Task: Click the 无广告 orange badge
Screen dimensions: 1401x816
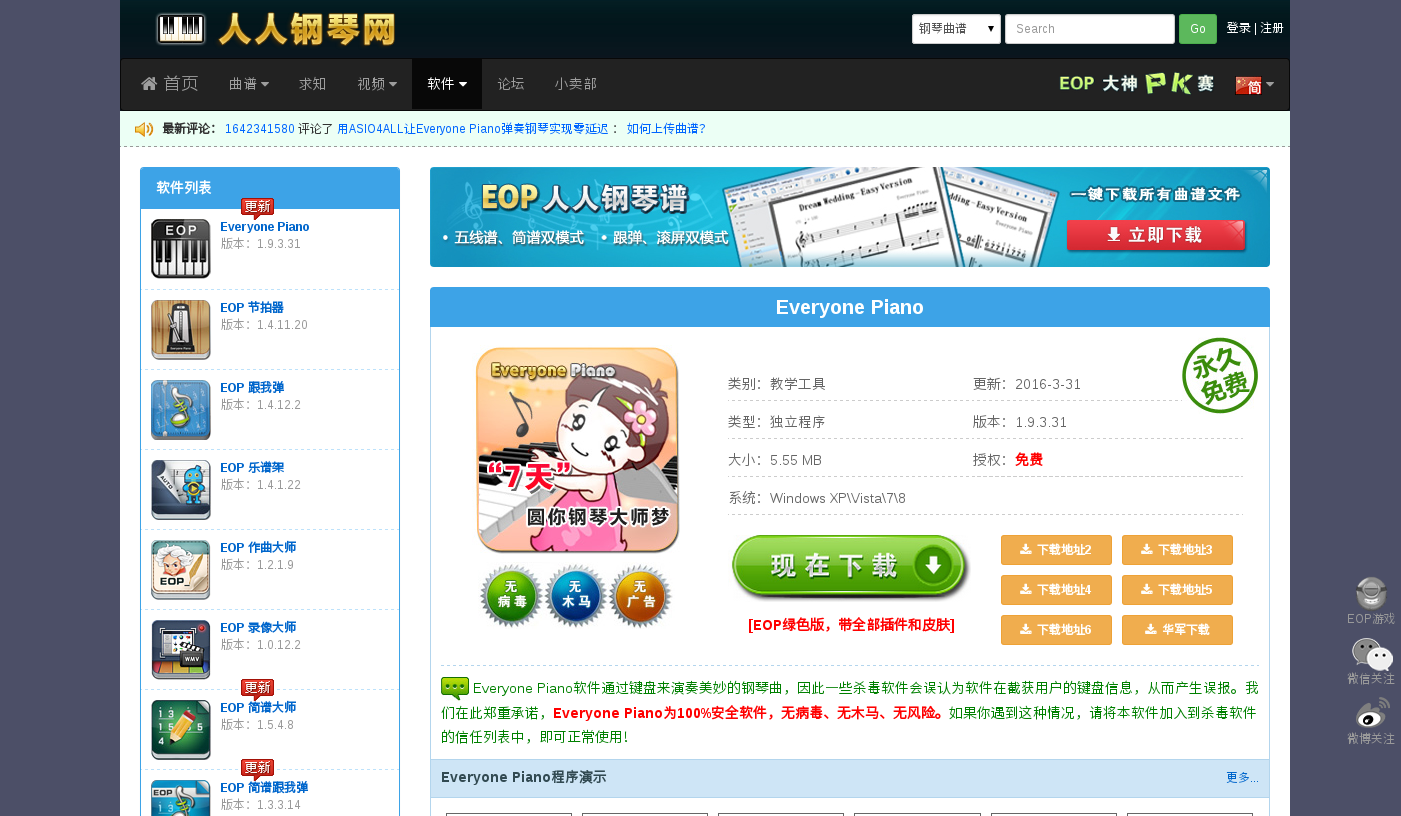Action: point(640,596)
